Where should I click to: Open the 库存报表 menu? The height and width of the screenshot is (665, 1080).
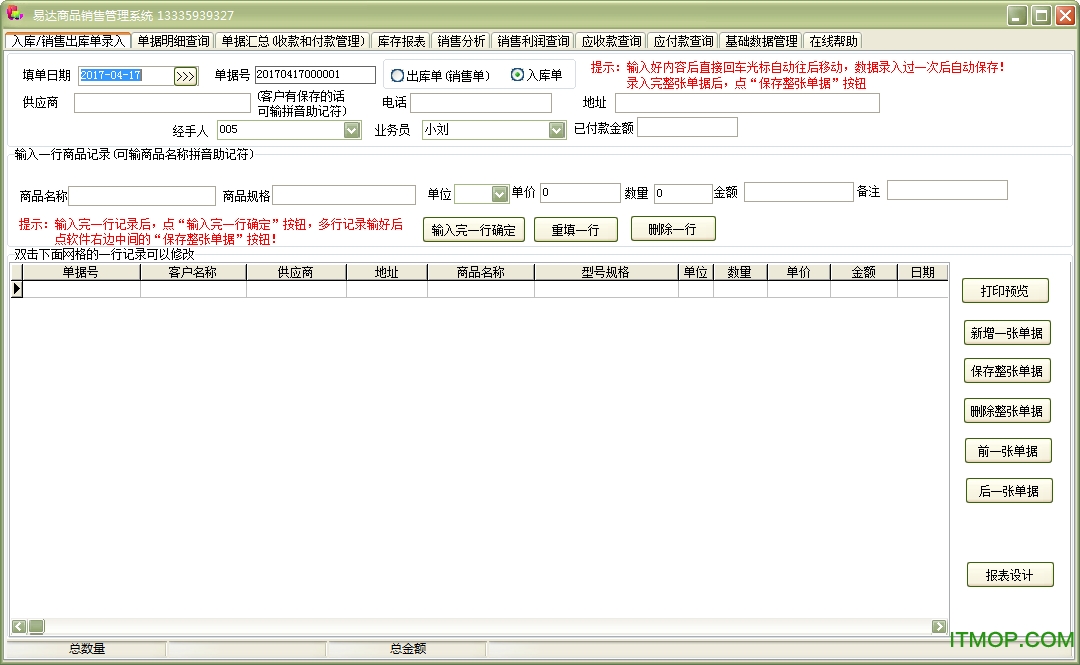click(402, 41)
